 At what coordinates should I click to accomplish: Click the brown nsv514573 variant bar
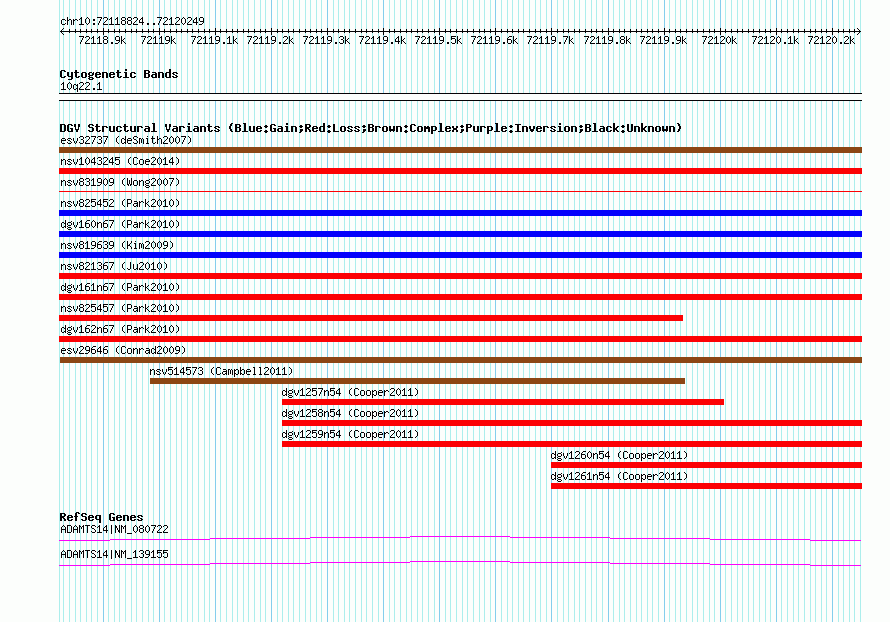417,381
